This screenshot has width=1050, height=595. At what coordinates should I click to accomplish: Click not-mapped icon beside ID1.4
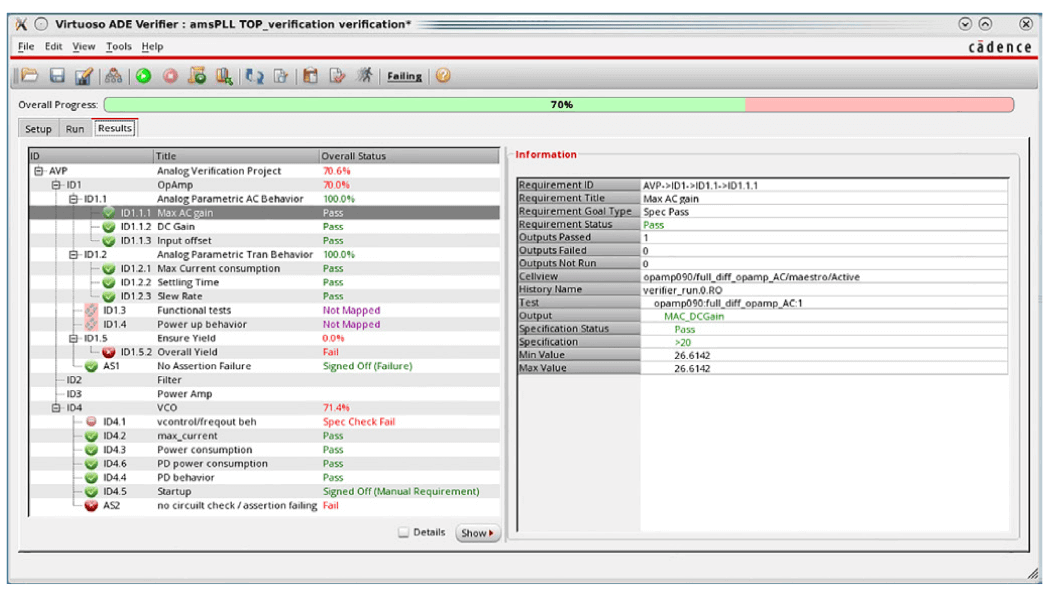91,325
